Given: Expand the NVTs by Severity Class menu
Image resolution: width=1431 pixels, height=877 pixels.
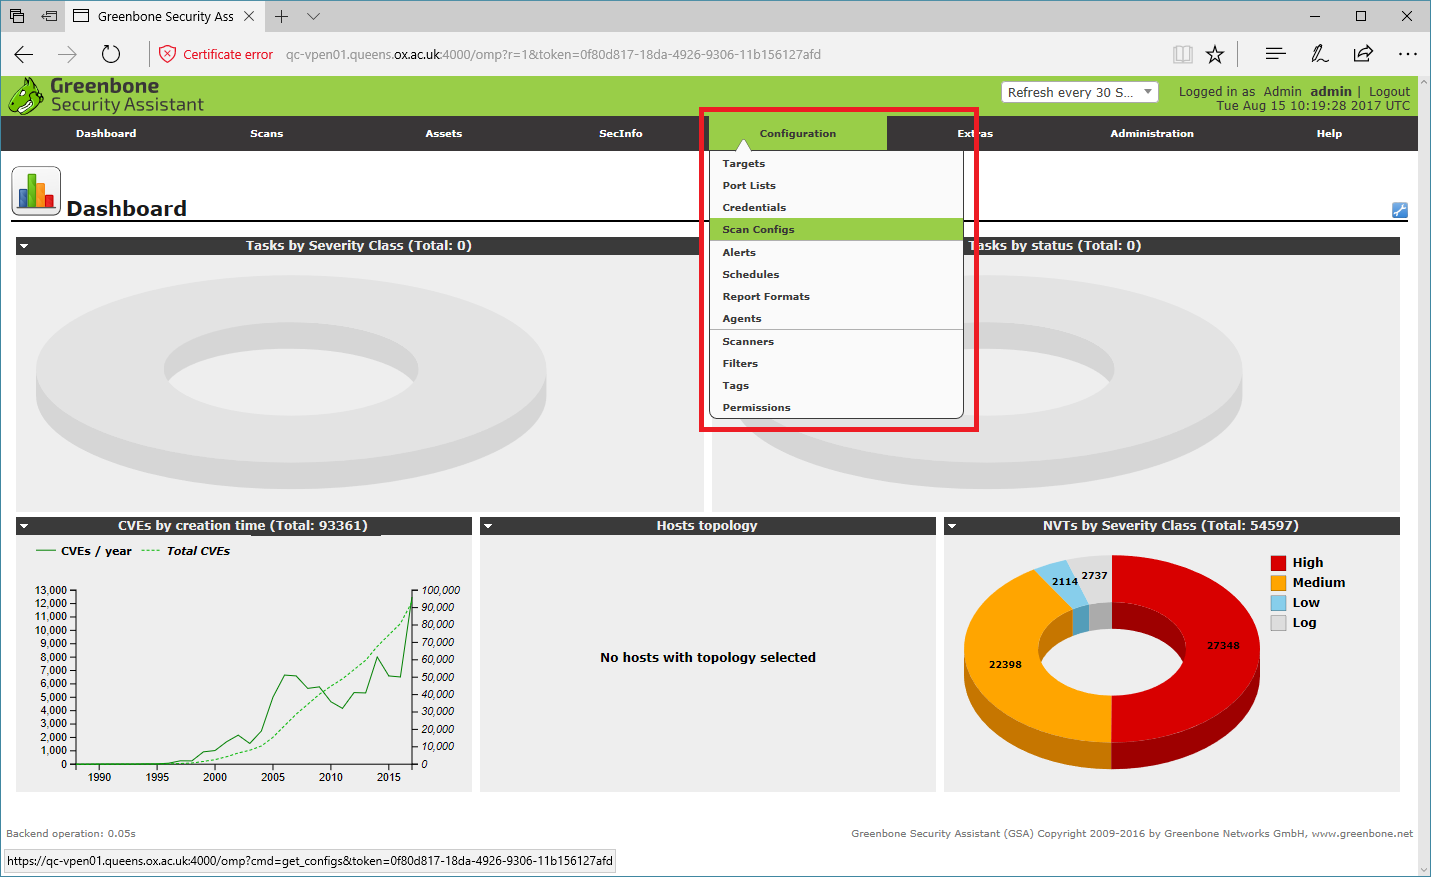Looking at the screenshot, I should tap(952, 526).
